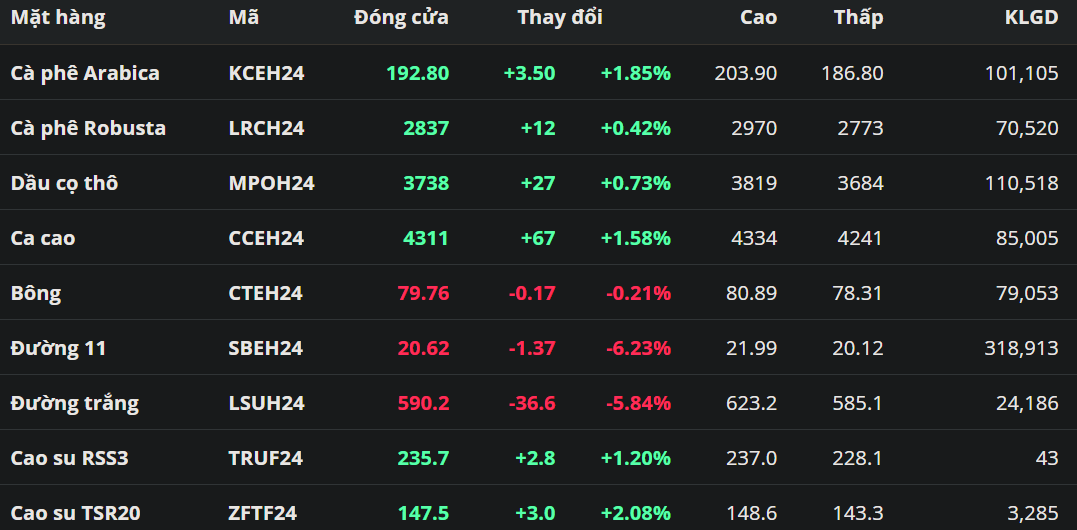The height and width of the screenshot is (530, 1077).
Task: Open the Cà phê Arabica row
Action: pyautogui.click(x=85, y=73)
